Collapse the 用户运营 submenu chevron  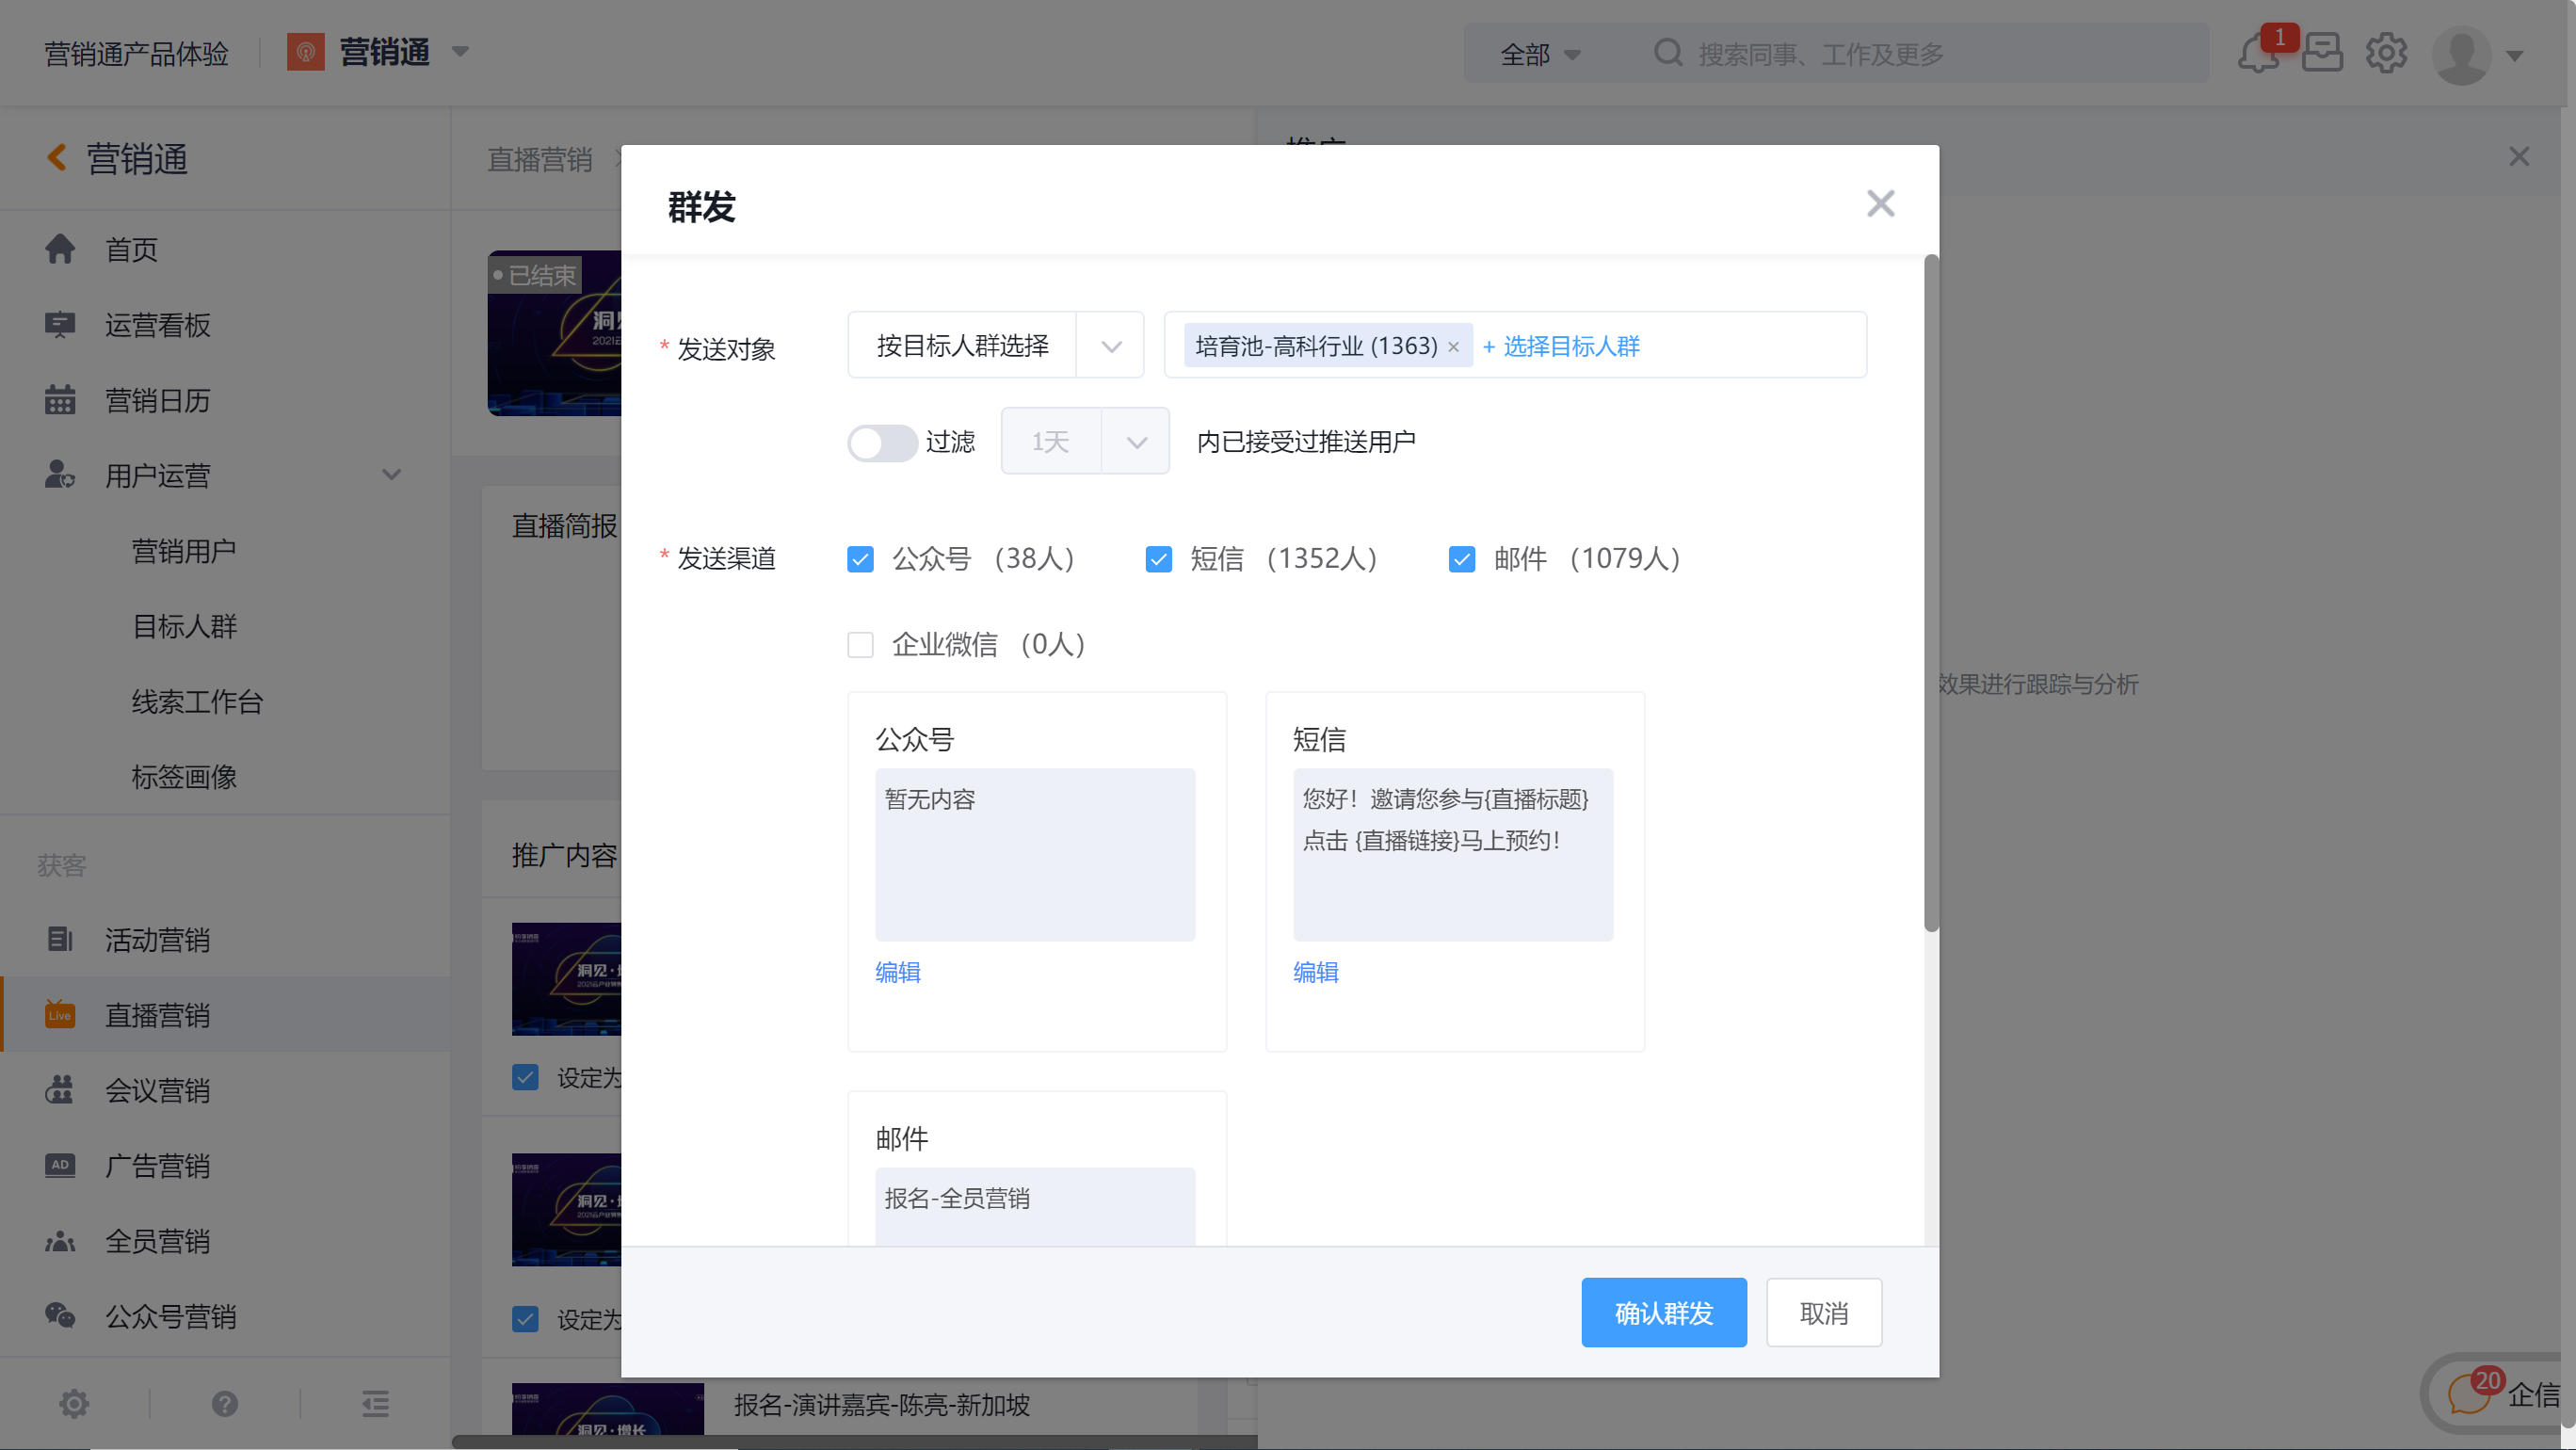pyautogui.click(x=391, y=475)
